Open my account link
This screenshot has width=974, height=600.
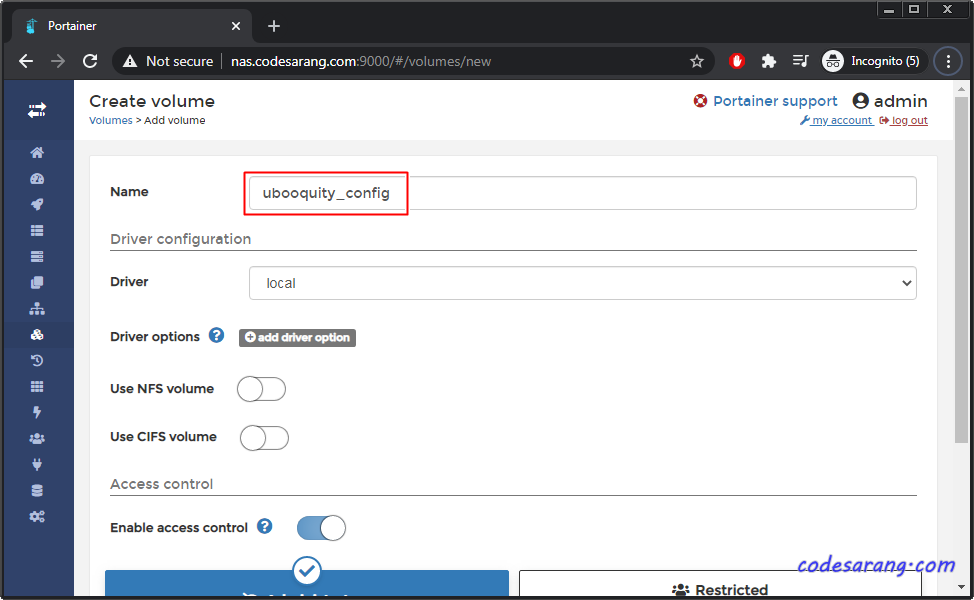836,120
